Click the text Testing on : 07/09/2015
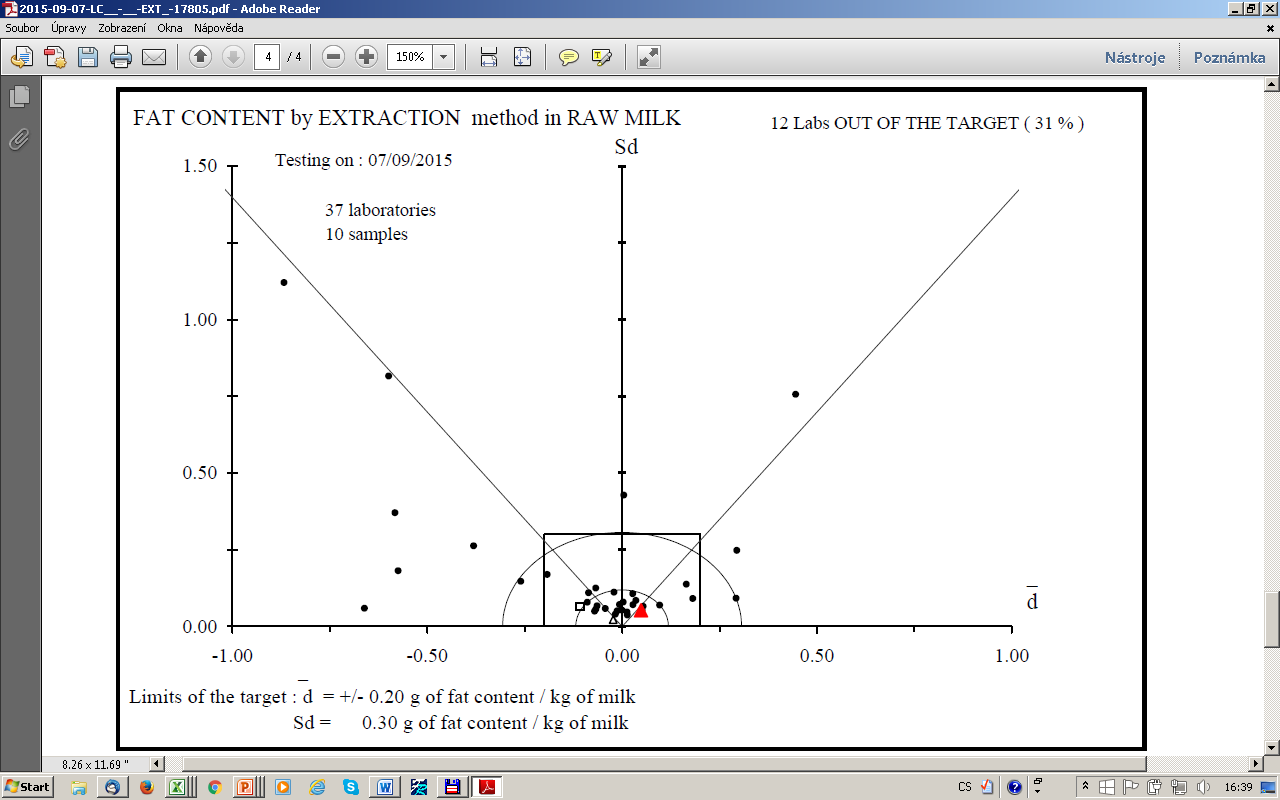 tap(364, 160)
